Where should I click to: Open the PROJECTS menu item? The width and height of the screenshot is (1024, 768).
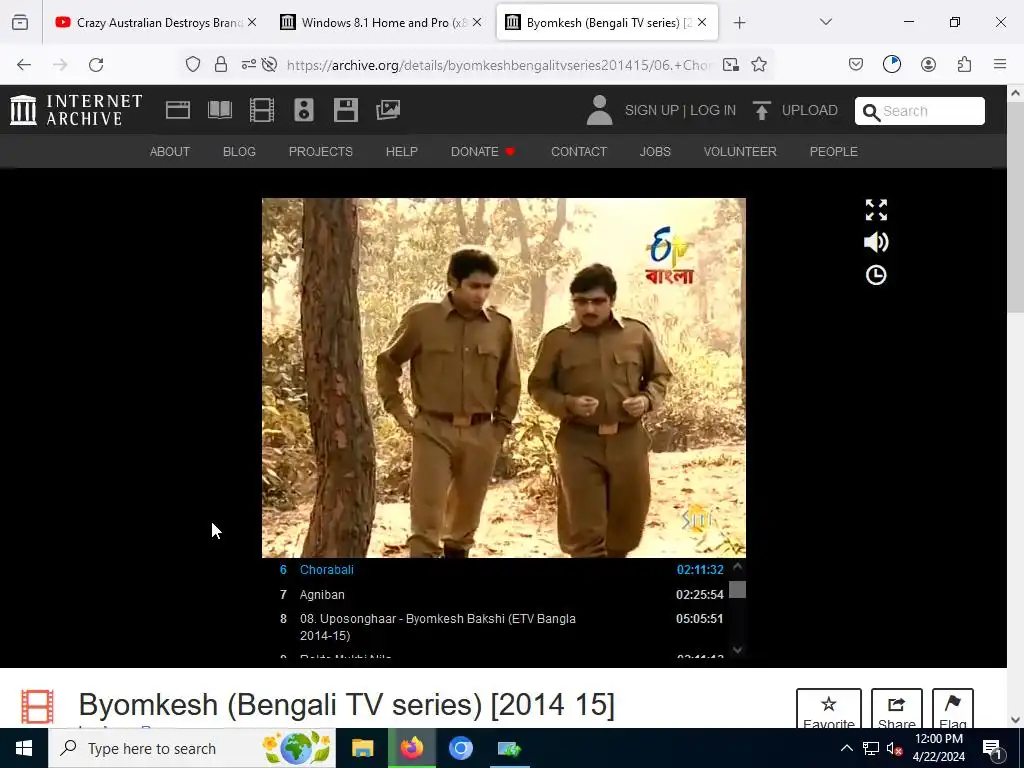[321, 152]
